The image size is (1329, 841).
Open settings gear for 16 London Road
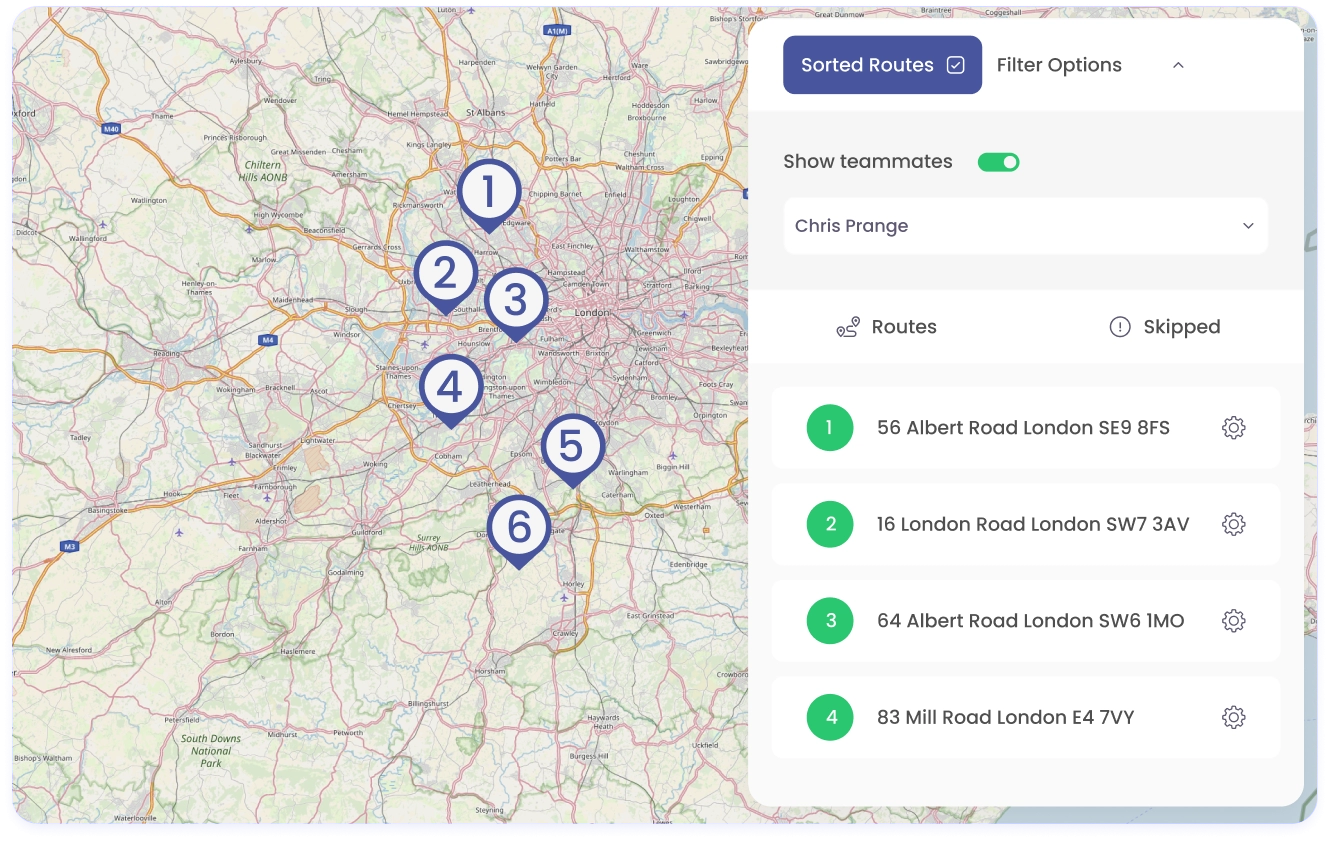[x=1233, y=524]
